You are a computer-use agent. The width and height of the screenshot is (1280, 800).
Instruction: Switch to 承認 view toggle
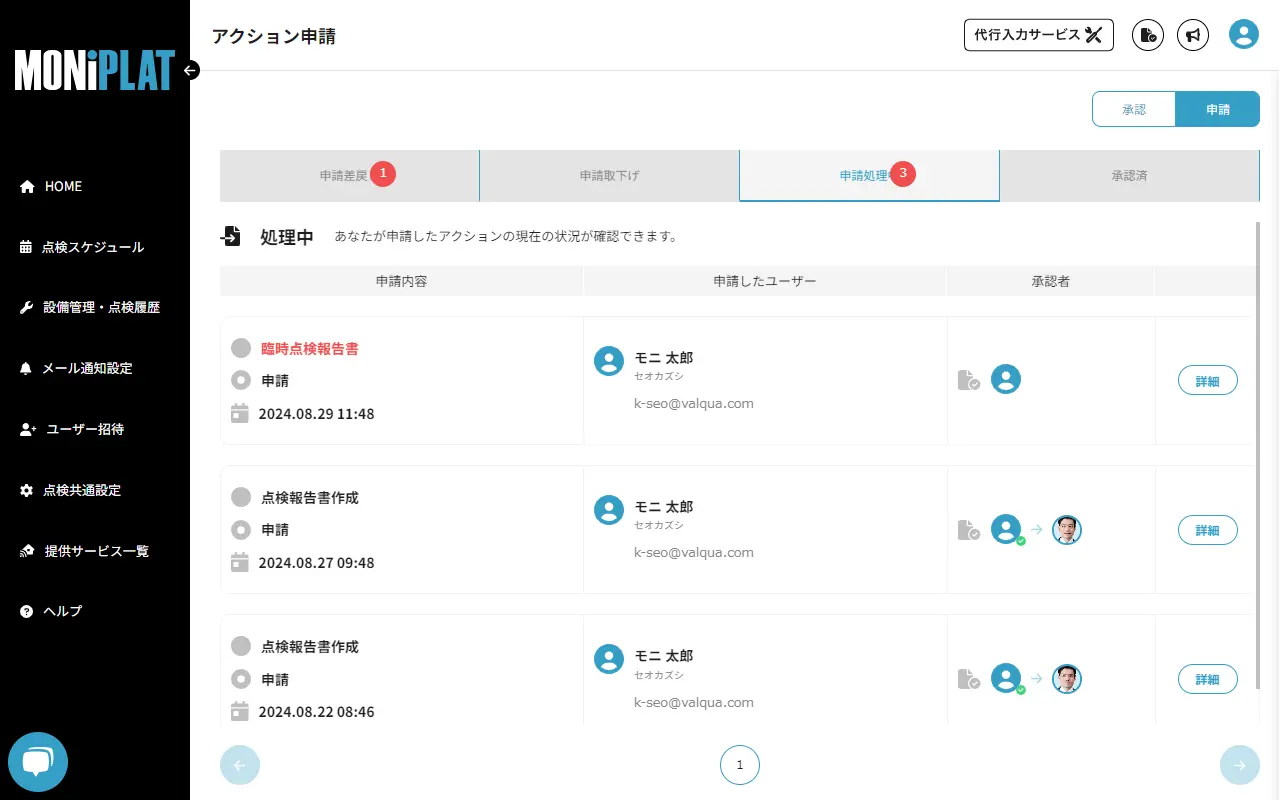[x=1133, y=110]
